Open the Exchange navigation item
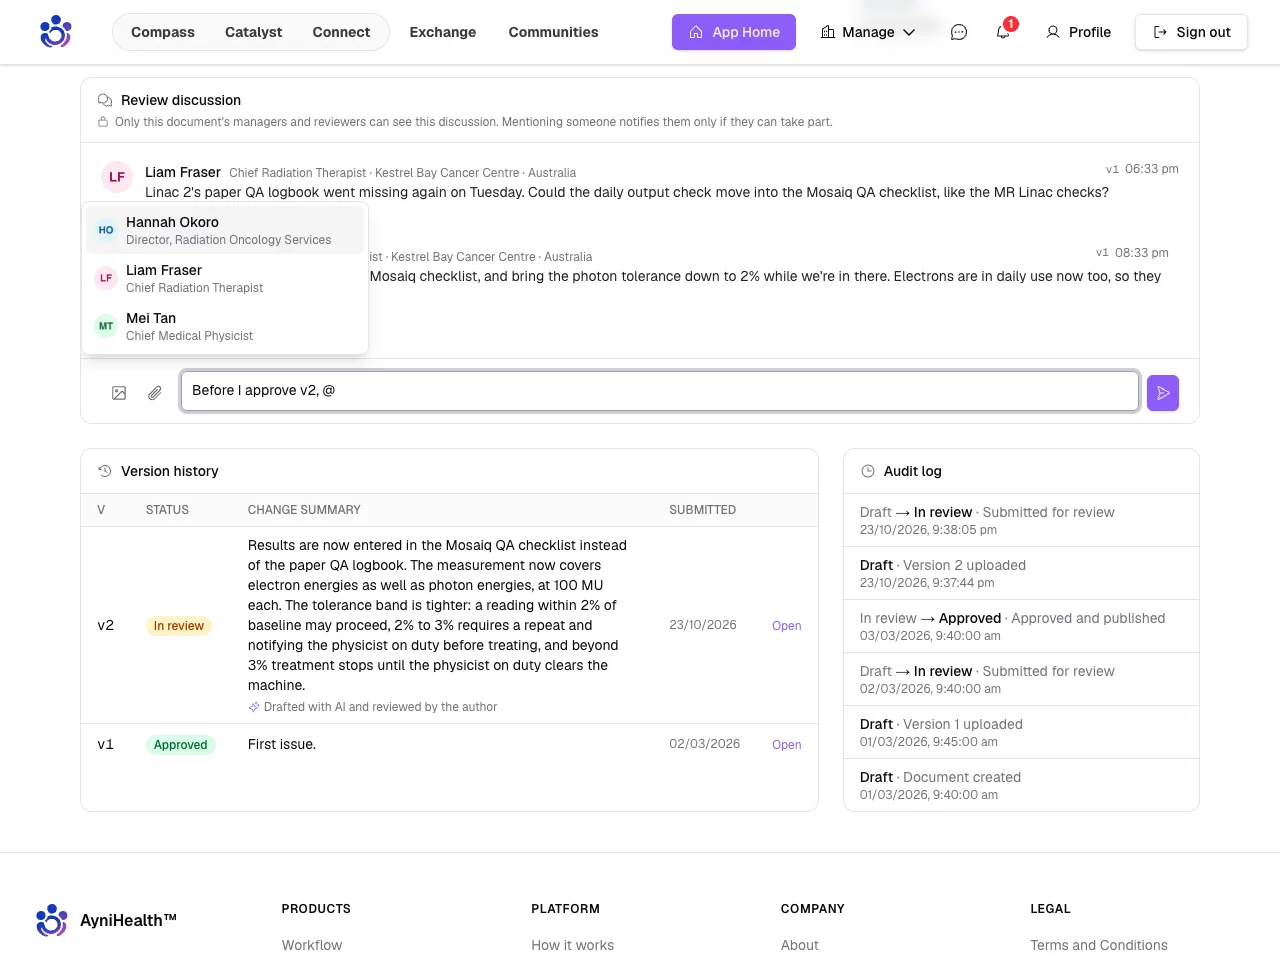 click(x=443, y=32)
